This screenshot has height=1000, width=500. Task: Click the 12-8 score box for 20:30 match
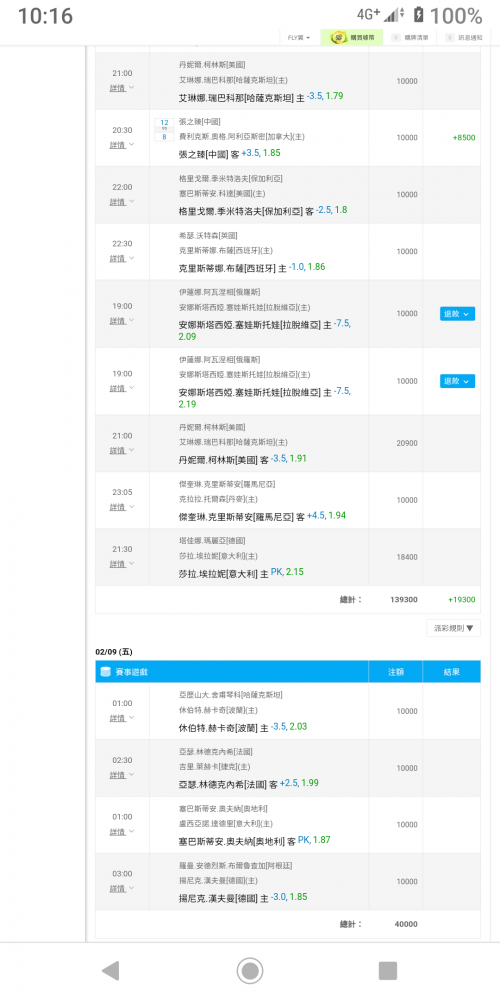pos(164,129)
